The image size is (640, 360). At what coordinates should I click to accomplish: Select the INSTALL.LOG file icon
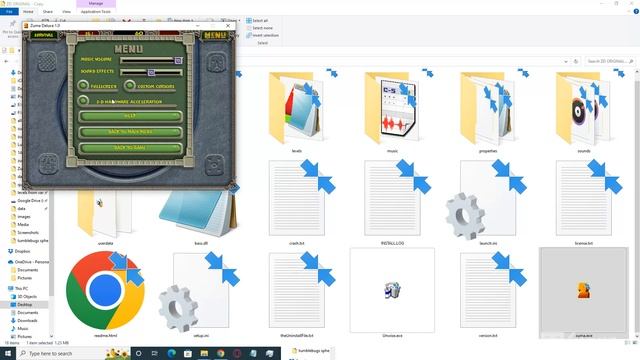pos(392,198)
